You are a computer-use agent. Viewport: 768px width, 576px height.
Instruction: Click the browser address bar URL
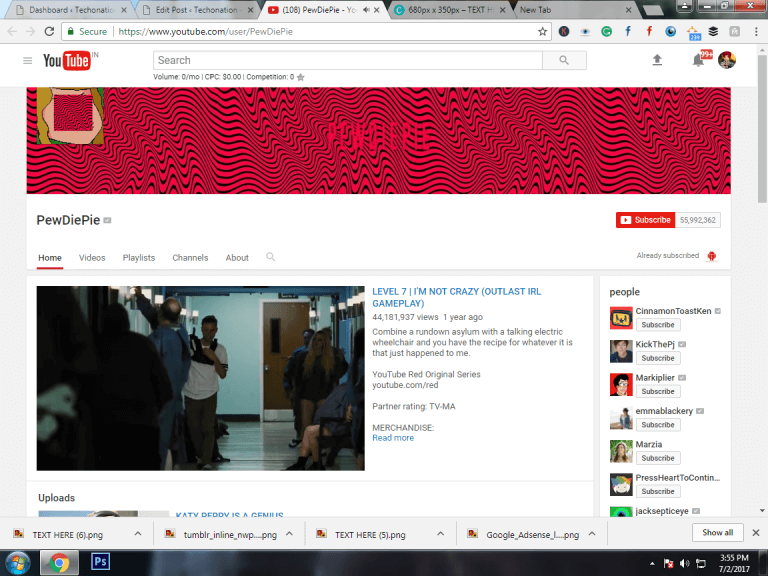(206, 31)
